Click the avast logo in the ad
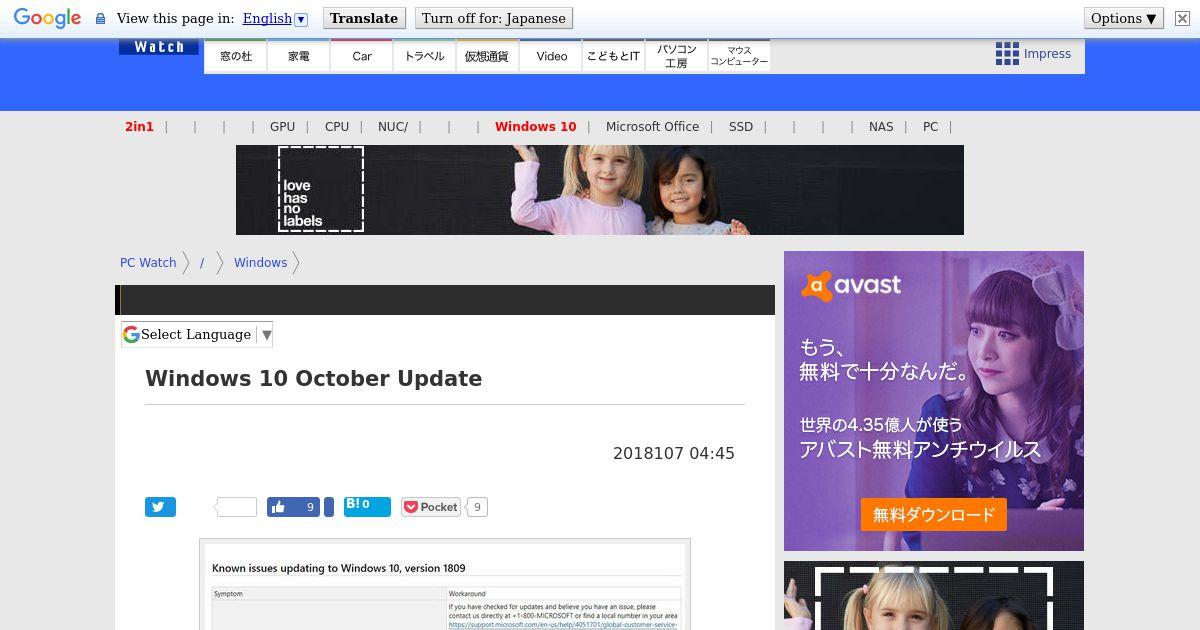 click(851, 287)
